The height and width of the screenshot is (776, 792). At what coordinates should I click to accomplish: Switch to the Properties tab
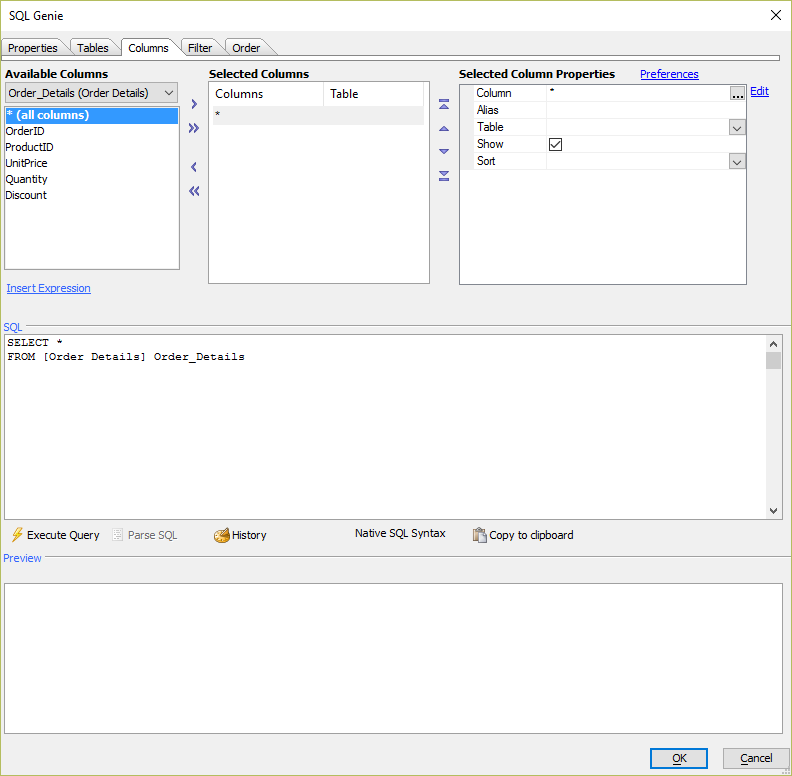coord(33,48)
